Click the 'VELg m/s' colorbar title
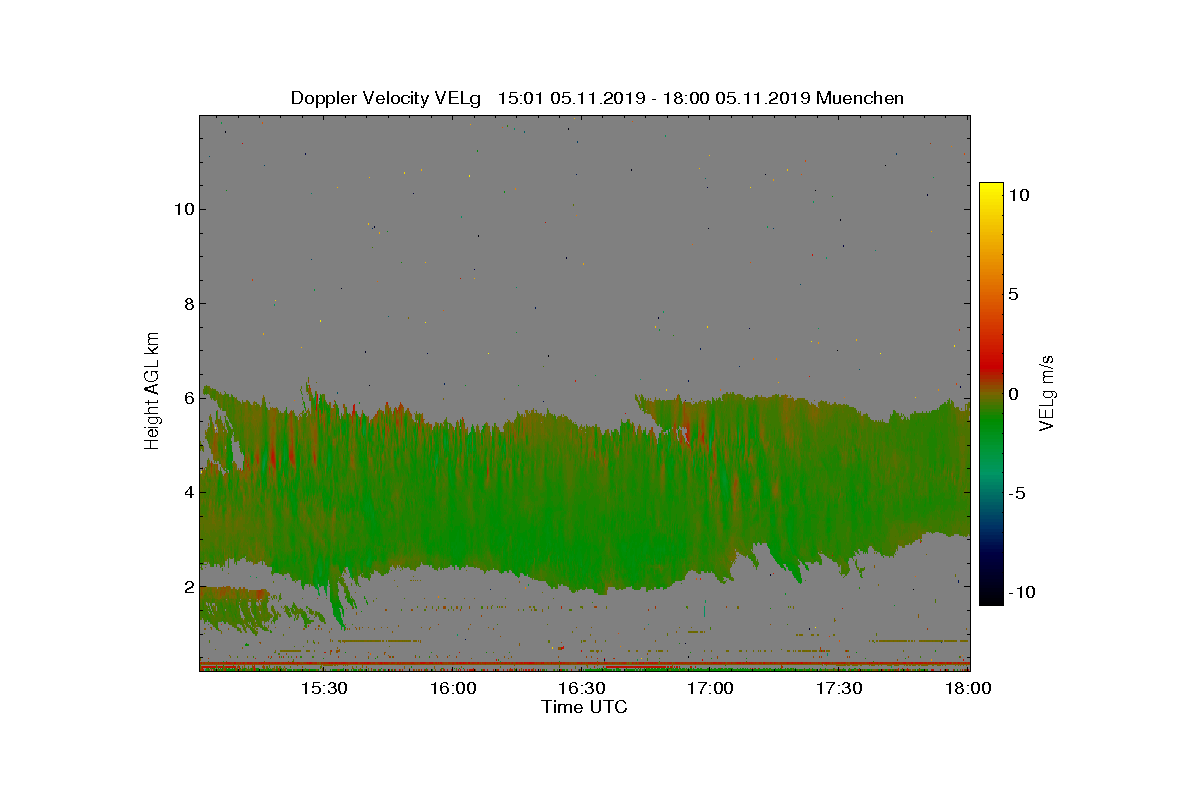Image resolution: width=1200 pixels, height=800 pixels. [x=1048, y=391]
